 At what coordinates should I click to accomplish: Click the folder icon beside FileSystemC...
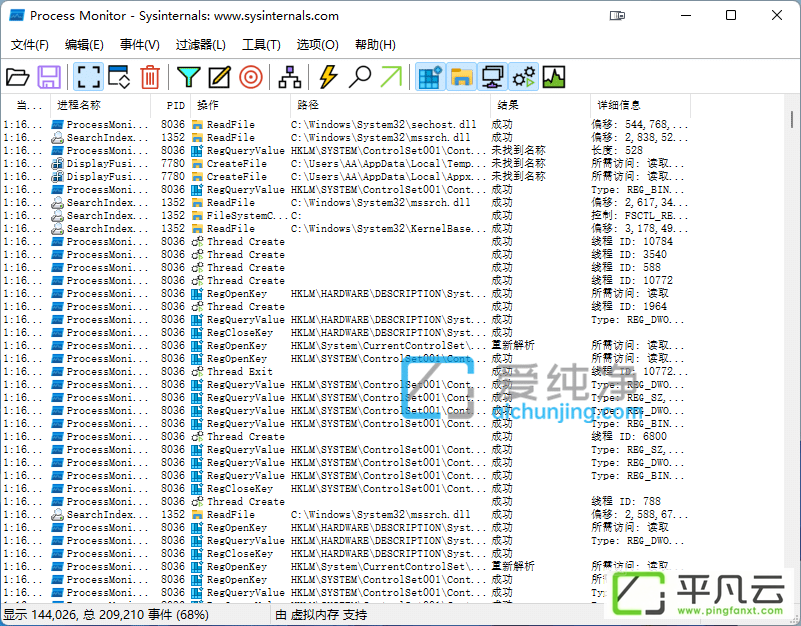coord(197,215)
